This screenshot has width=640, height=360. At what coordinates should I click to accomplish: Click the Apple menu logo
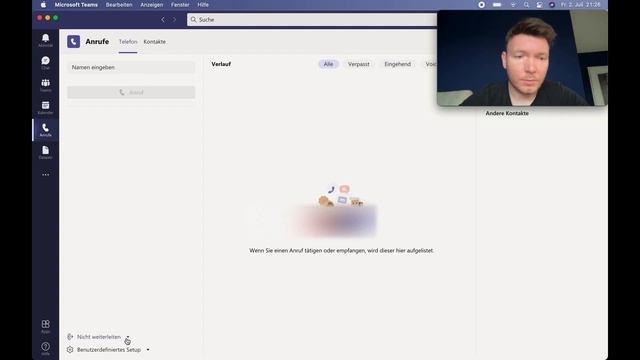[44, 5]
